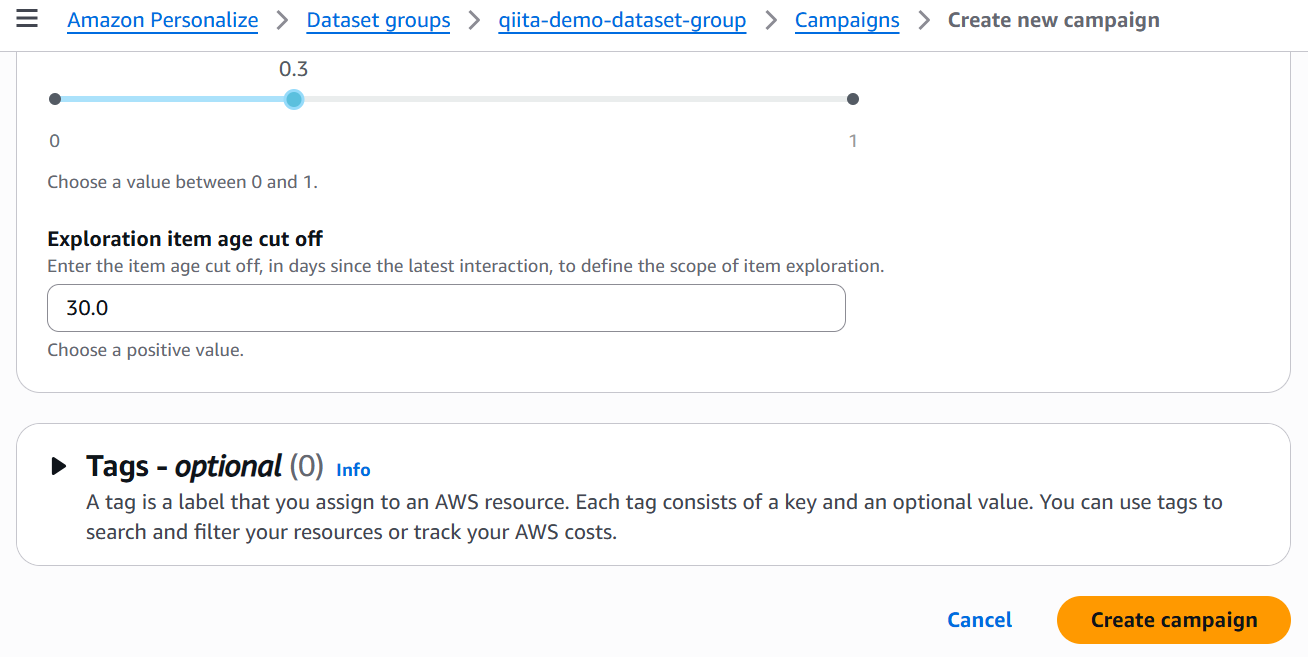Go to Amazon Personalize breadcrumb

[x=163, y=20]
